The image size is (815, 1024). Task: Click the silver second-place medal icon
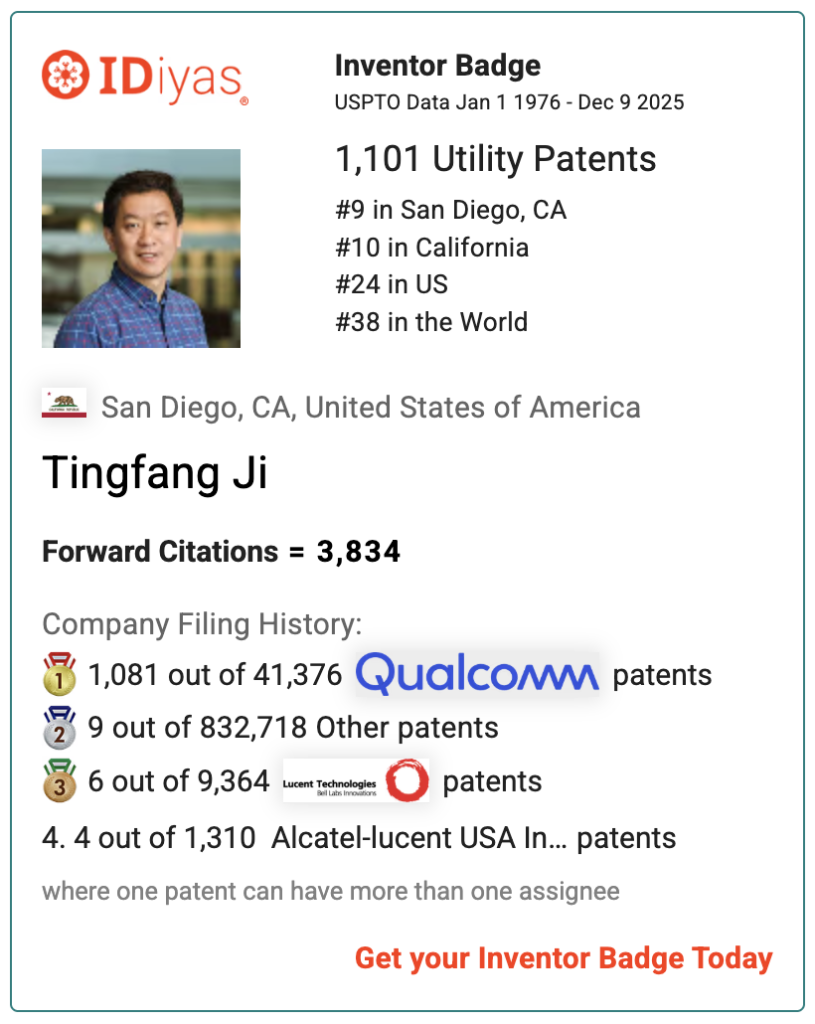tap(59, 727)
